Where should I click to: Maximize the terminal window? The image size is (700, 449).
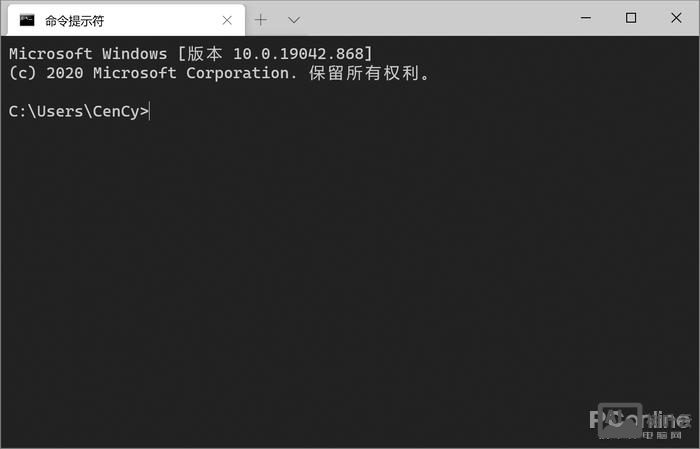[x=631, y=18]
